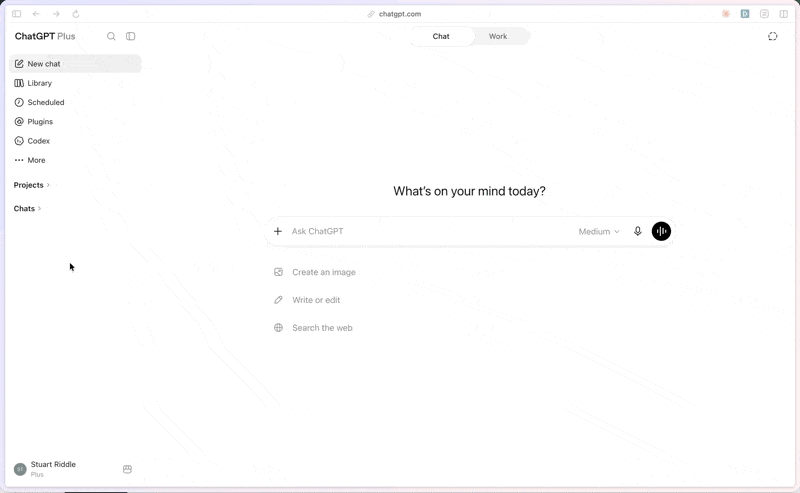Click the split view icon at far right

pos(784,14)
